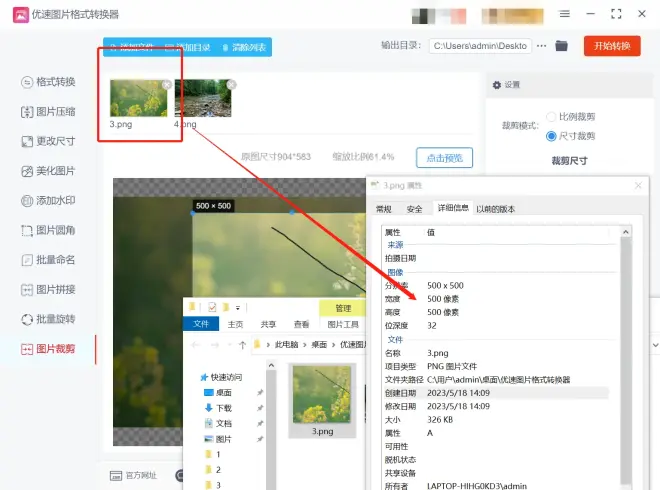Click the app logo in title bar

[x=21, y=15]
